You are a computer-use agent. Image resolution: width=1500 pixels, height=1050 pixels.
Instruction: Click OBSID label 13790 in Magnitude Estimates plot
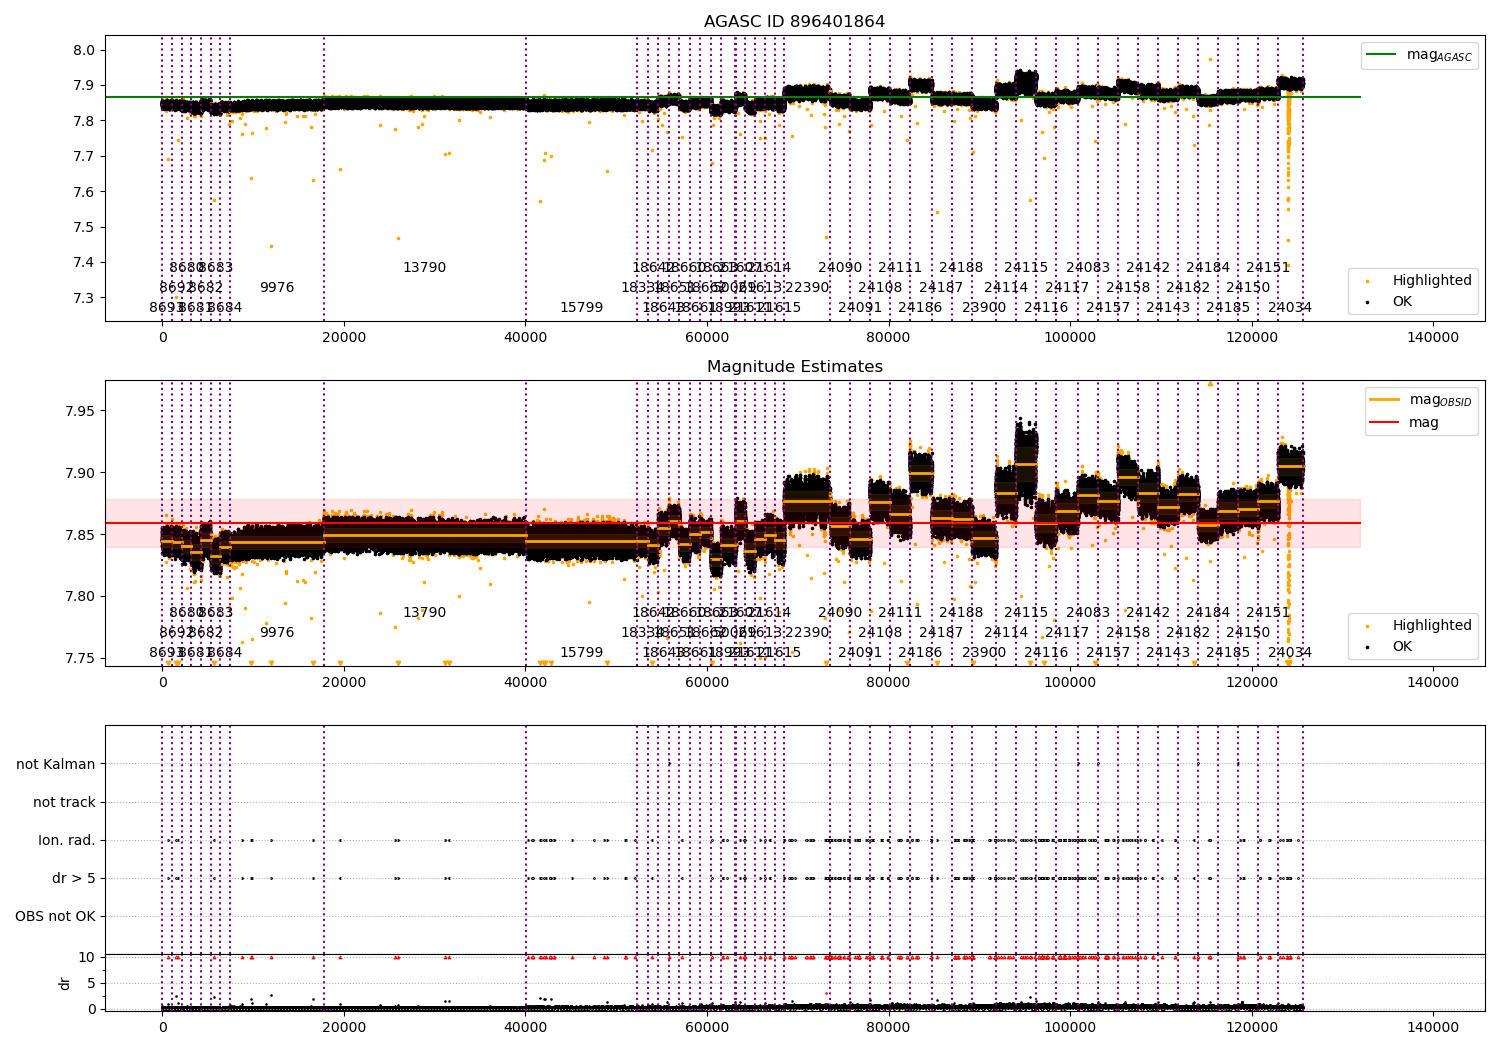(424, 613)
